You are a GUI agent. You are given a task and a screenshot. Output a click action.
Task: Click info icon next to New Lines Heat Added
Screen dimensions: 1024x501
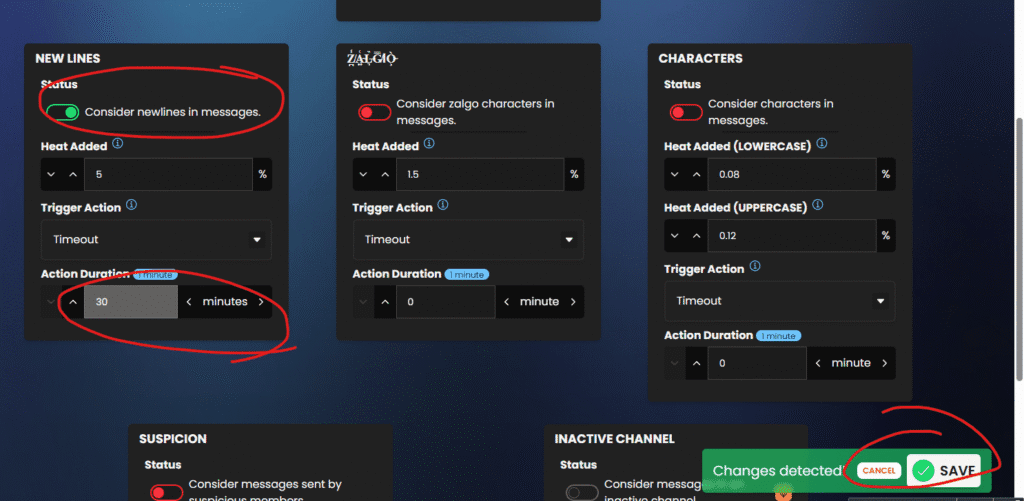coord(118,144)
